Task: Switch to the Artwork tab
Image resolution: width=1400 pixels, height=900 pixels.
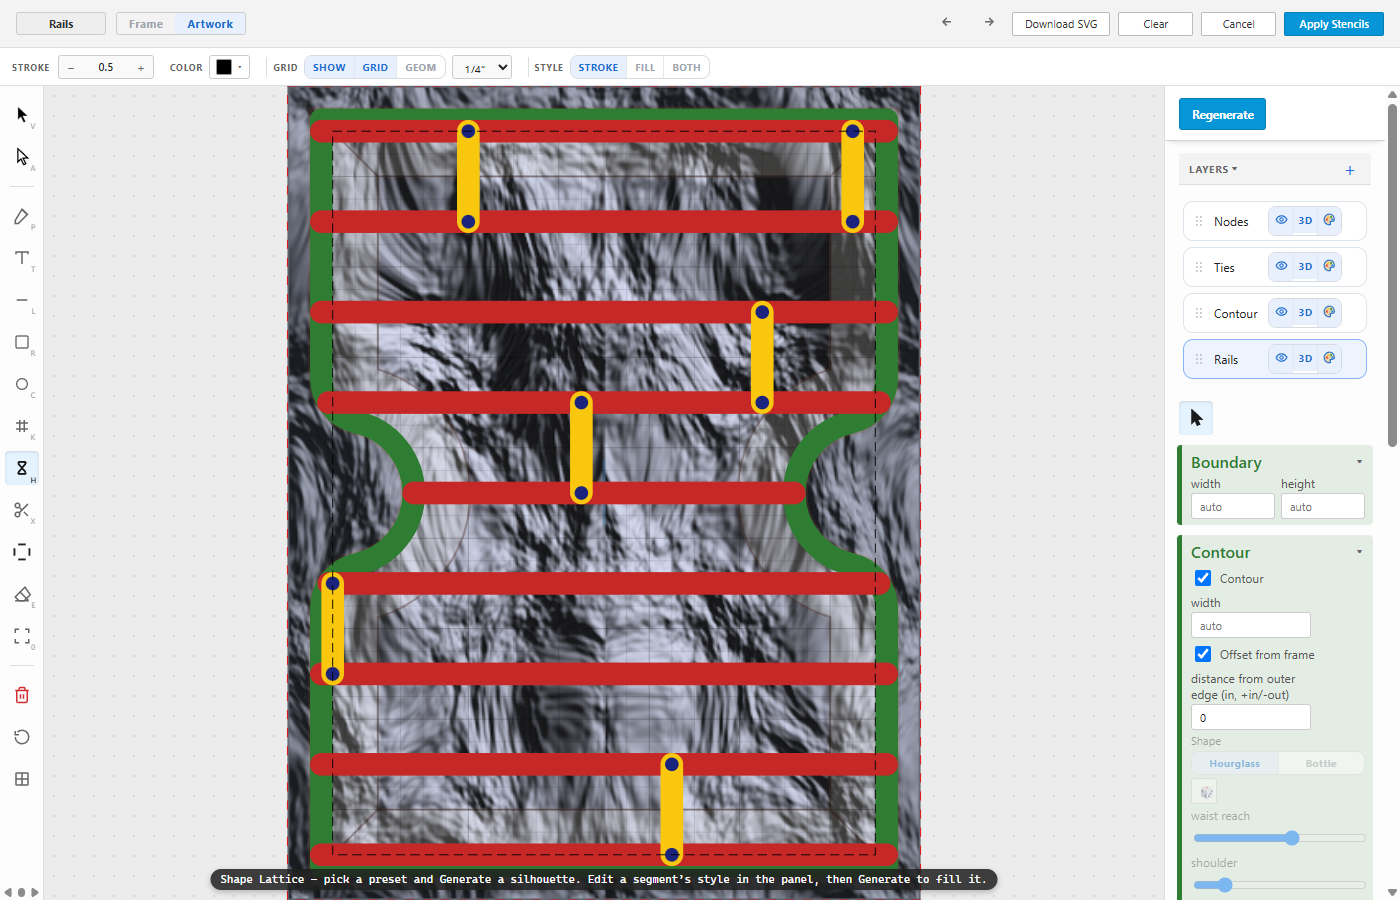Action: click(210, 24)
